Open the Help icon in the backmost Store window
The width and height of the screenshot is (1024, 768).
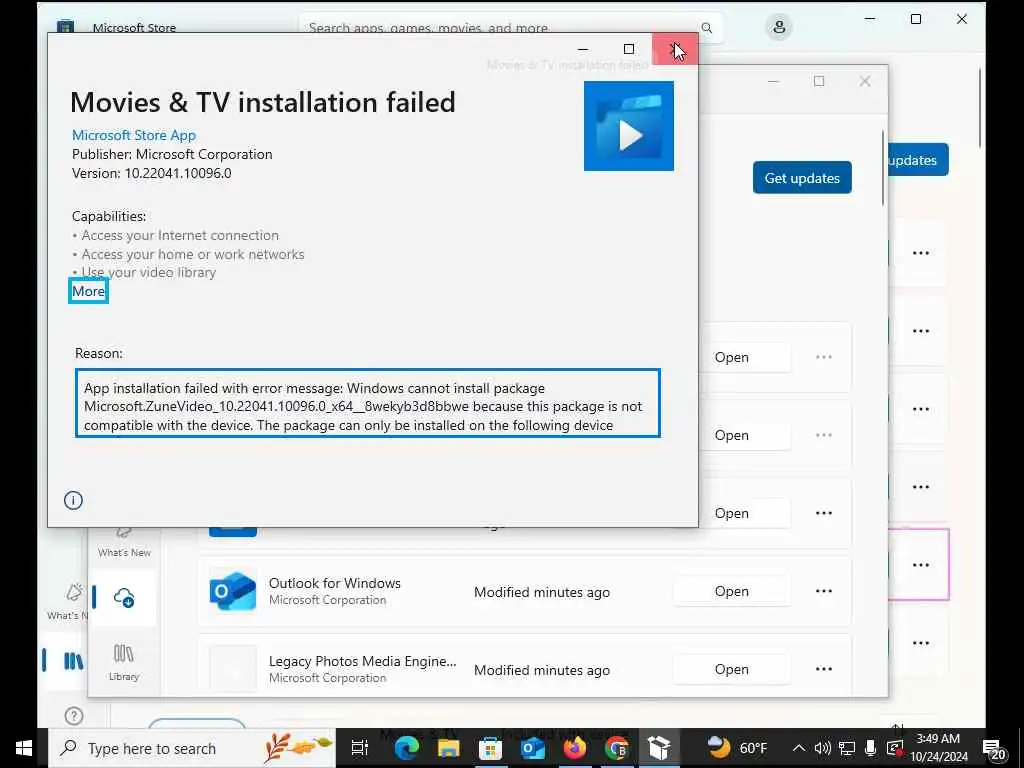tap(74, 716)
